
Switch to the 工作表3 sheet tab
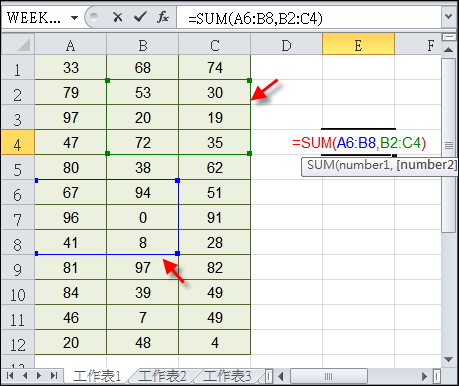(x=227, y=376)
